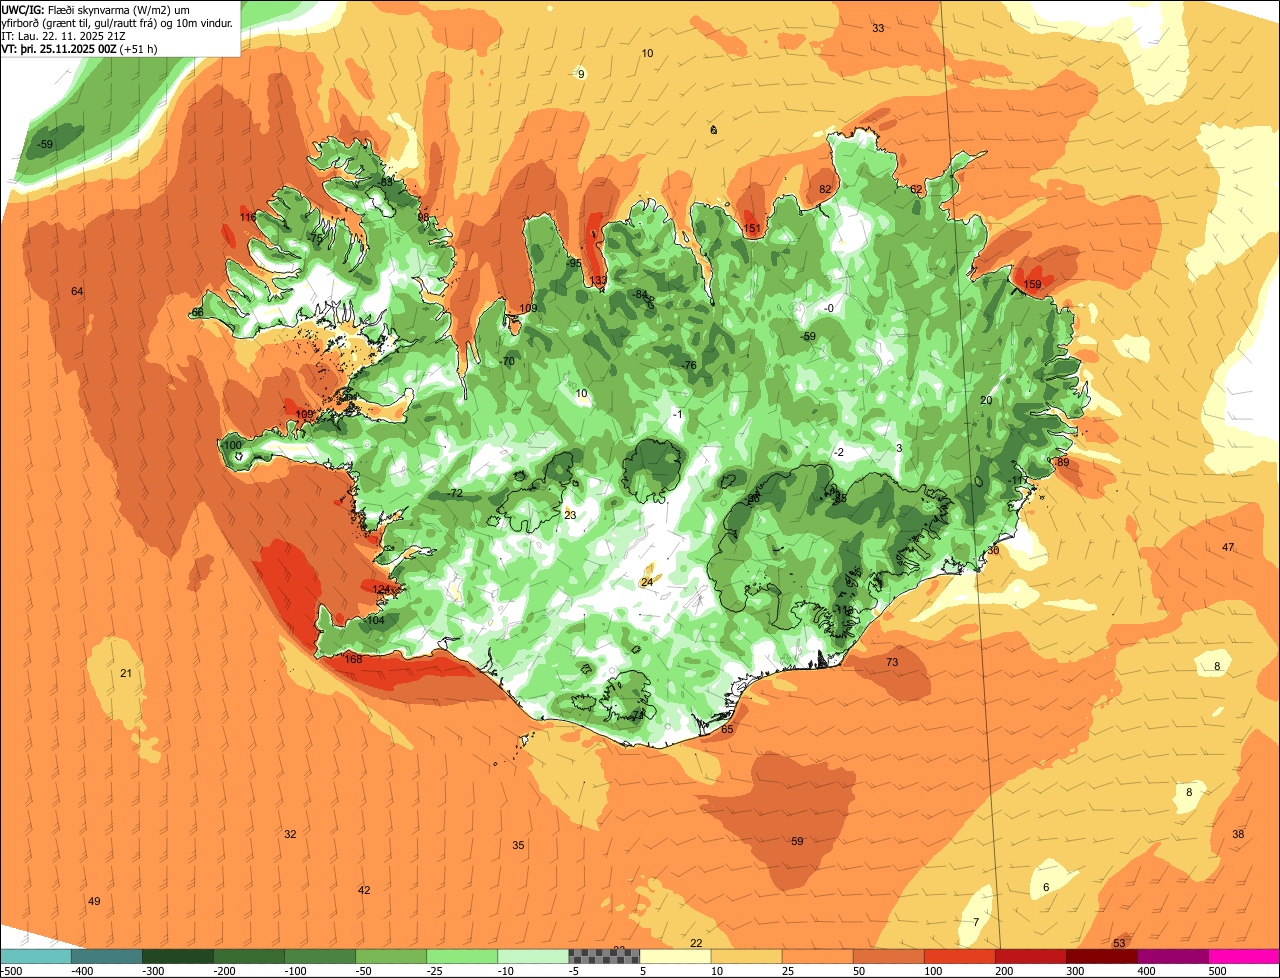The height and width of the screenshot is (978, 1280).
Task: Click the value 100 on the western peninsula tip
Action: tap(232, 445)
